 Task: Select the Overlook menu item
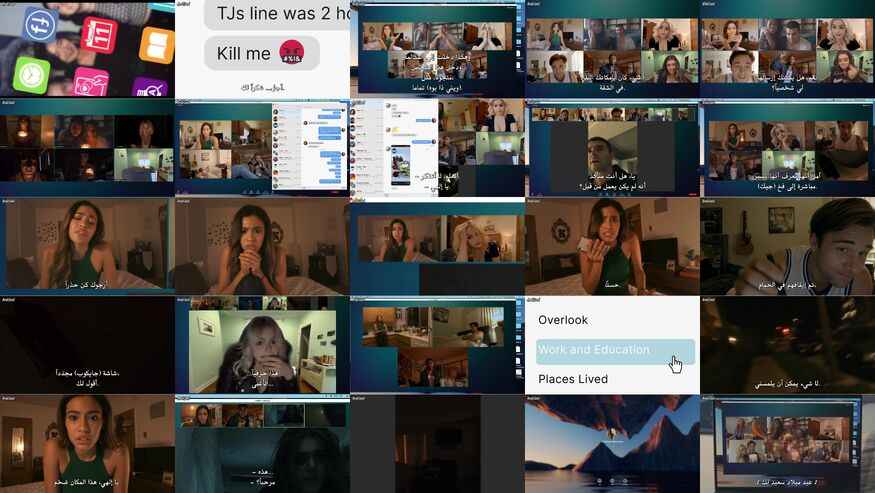(563, 320)
